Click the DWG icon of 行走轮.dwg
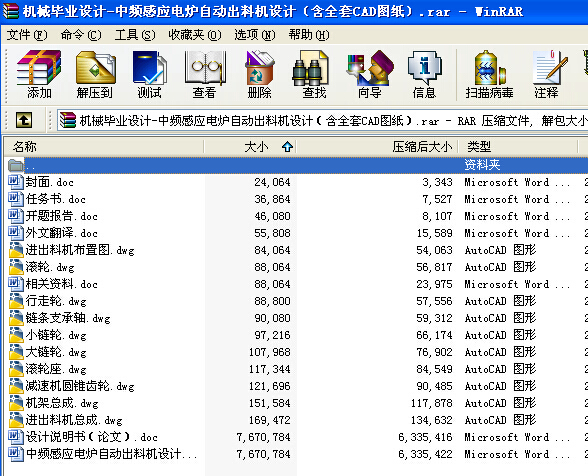This screenshot has width=588, height=476. pyautogui.click(x=16, y=301)
